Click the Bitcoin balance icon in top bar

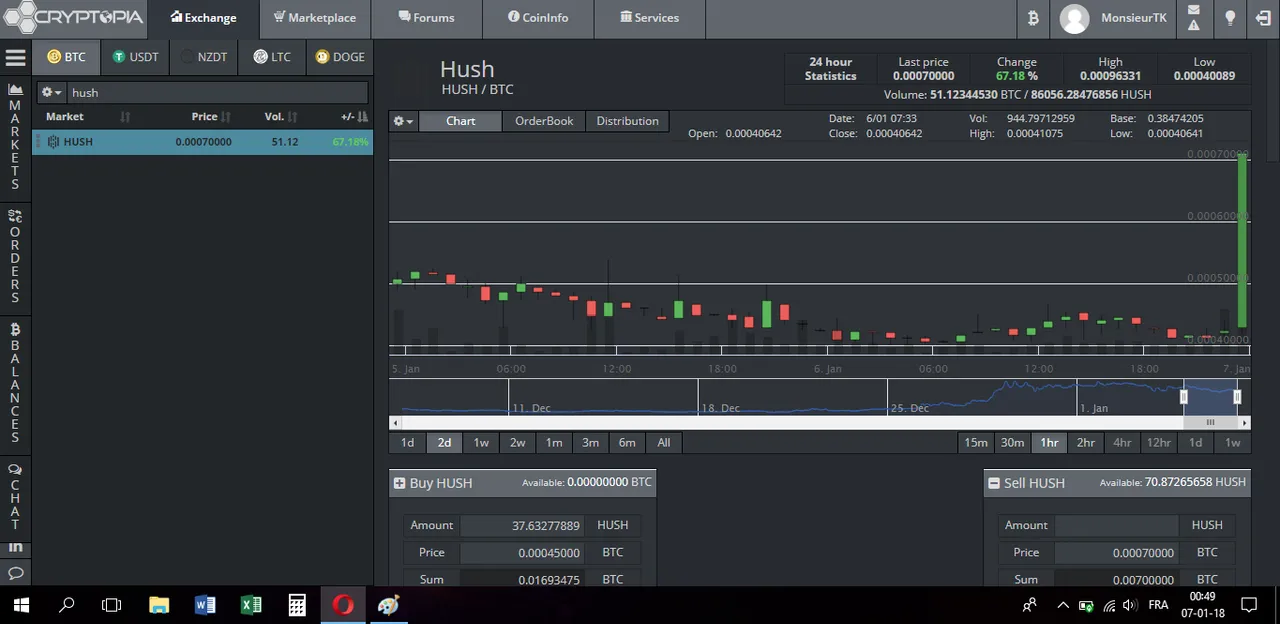(x=1033, y=18)
